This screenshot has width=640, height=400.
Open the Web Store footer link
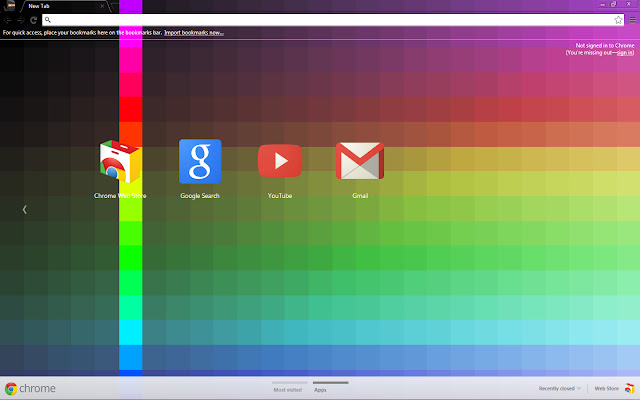[x=607, y=389]
